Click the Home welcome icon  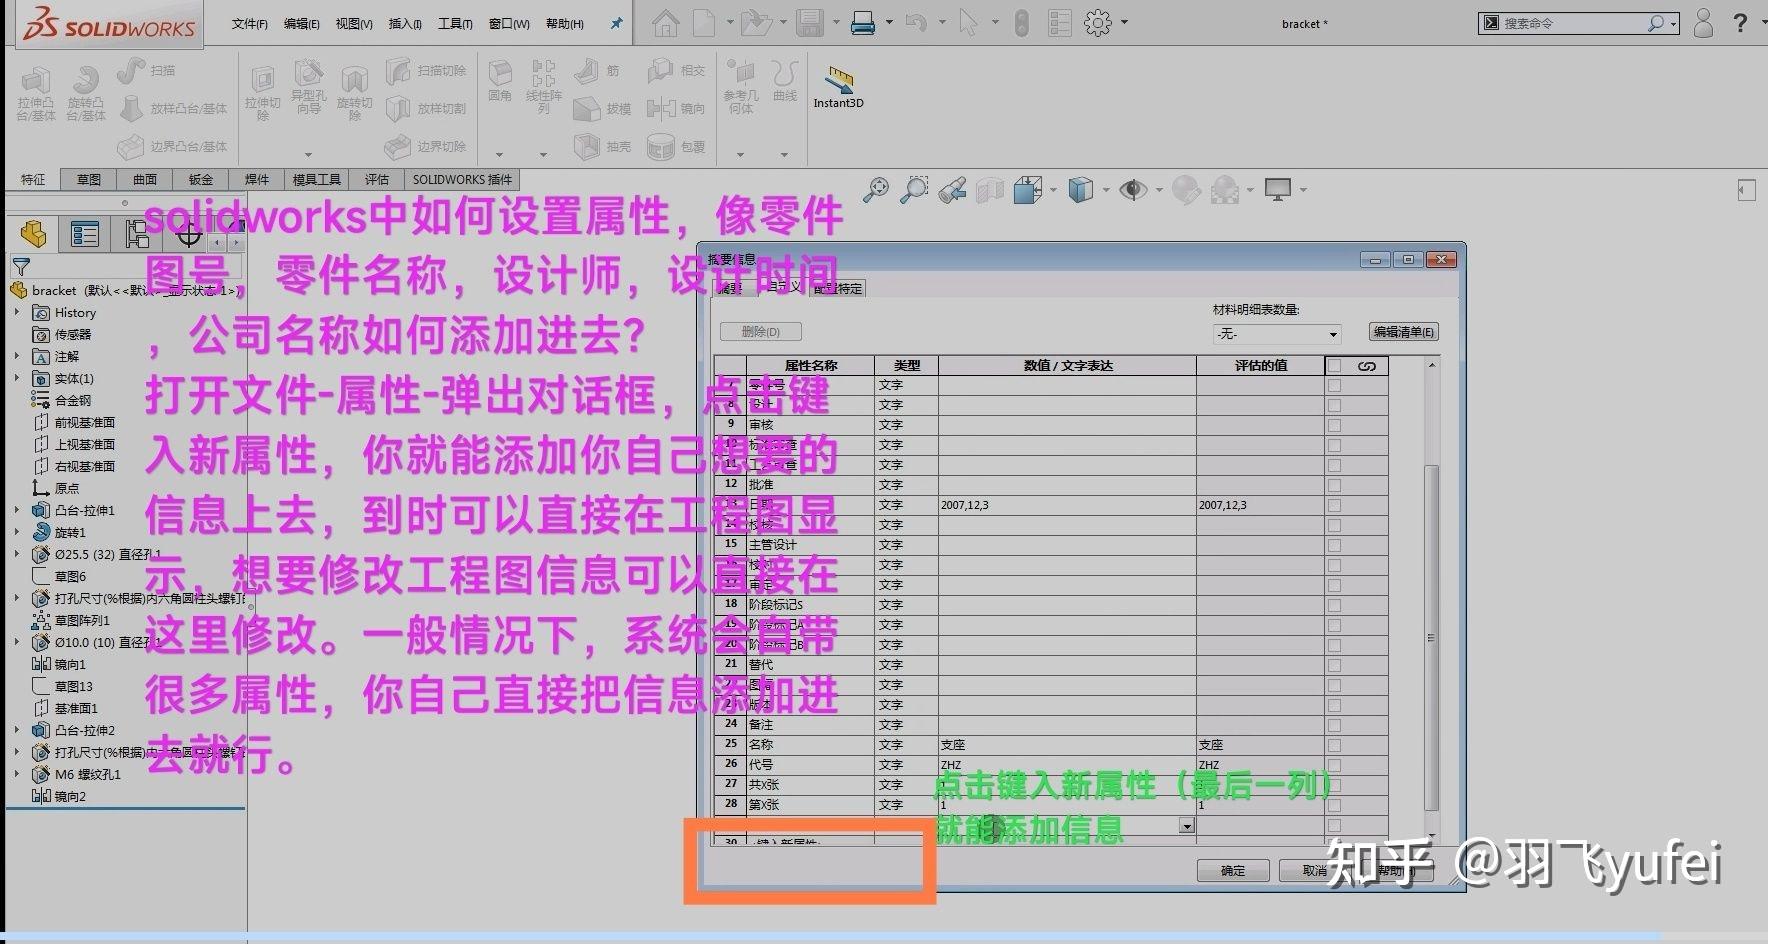pyautogui.click(x=665, y=23)
